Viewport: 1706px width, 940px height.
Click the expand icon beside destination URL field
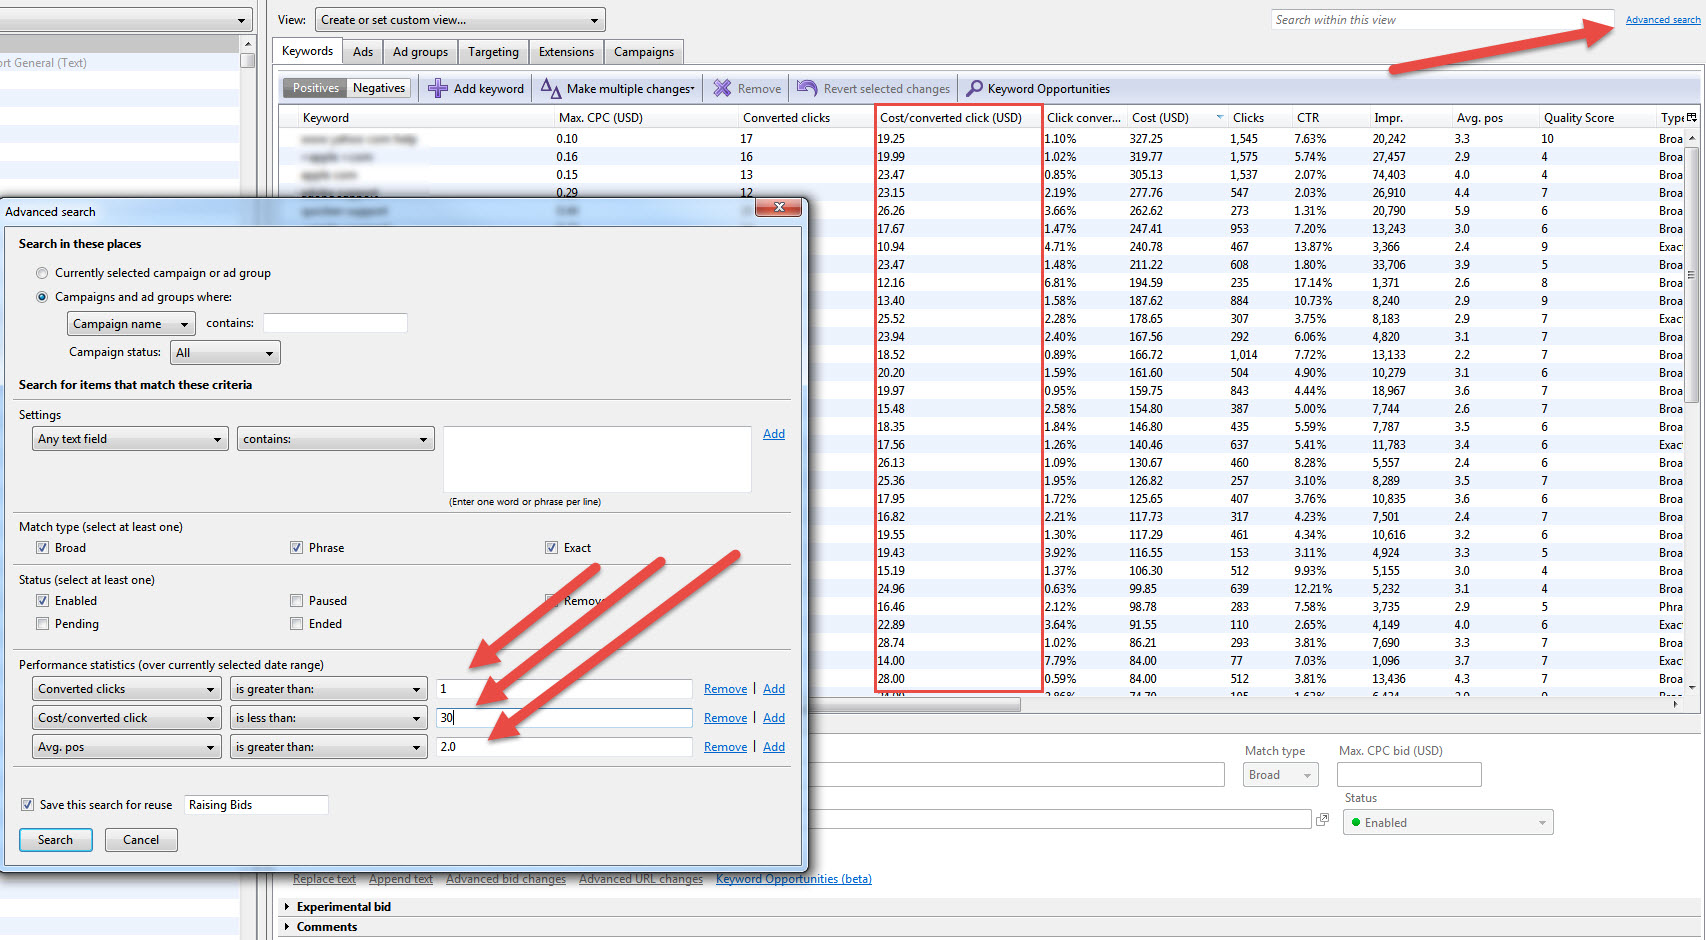[1322, 819]
